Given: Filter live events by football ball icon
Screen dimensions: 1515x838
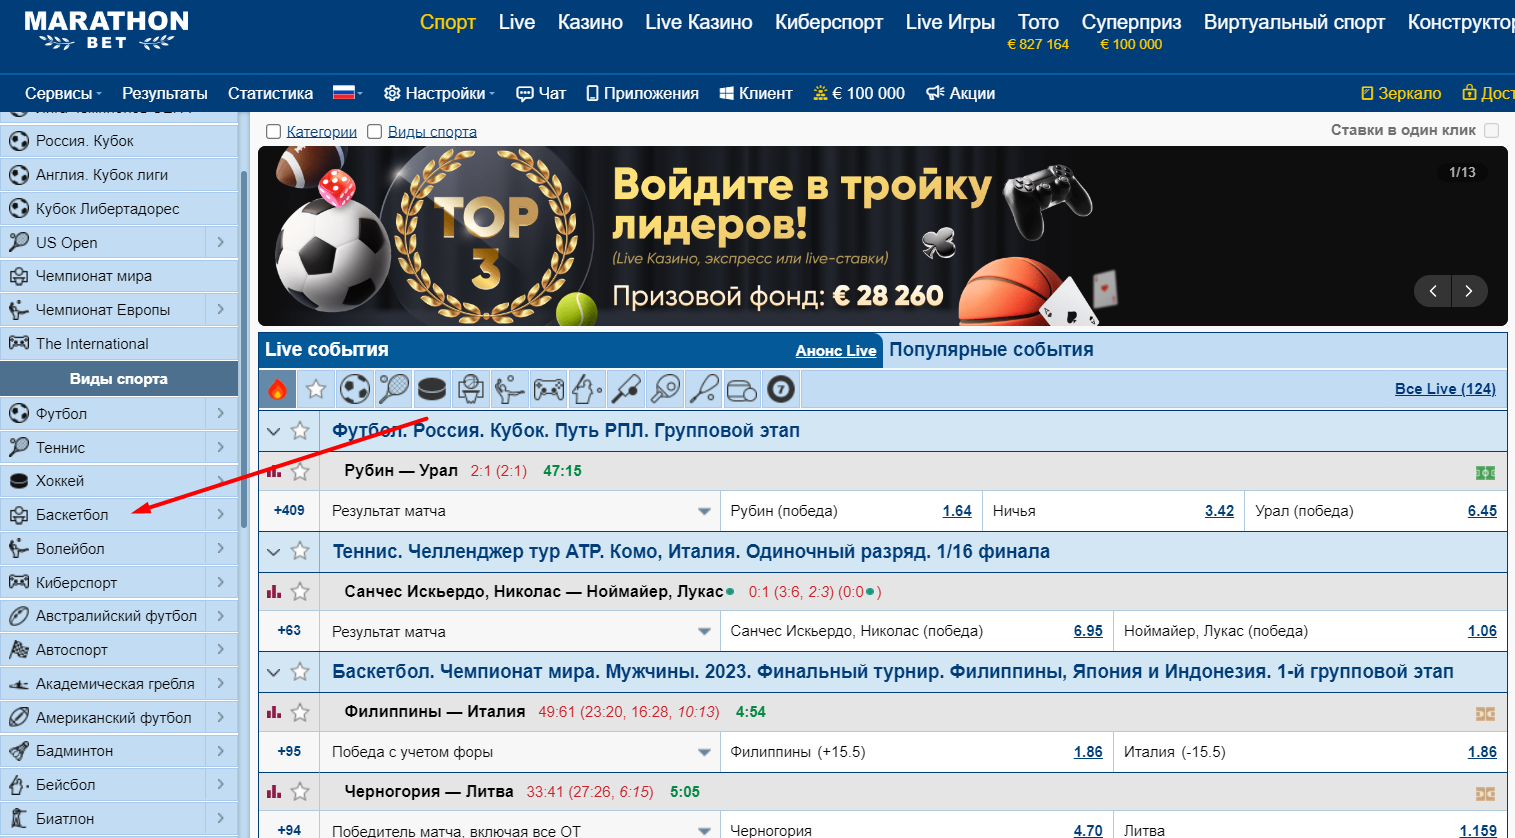Looking at the screenshot, I should (354, 389).
